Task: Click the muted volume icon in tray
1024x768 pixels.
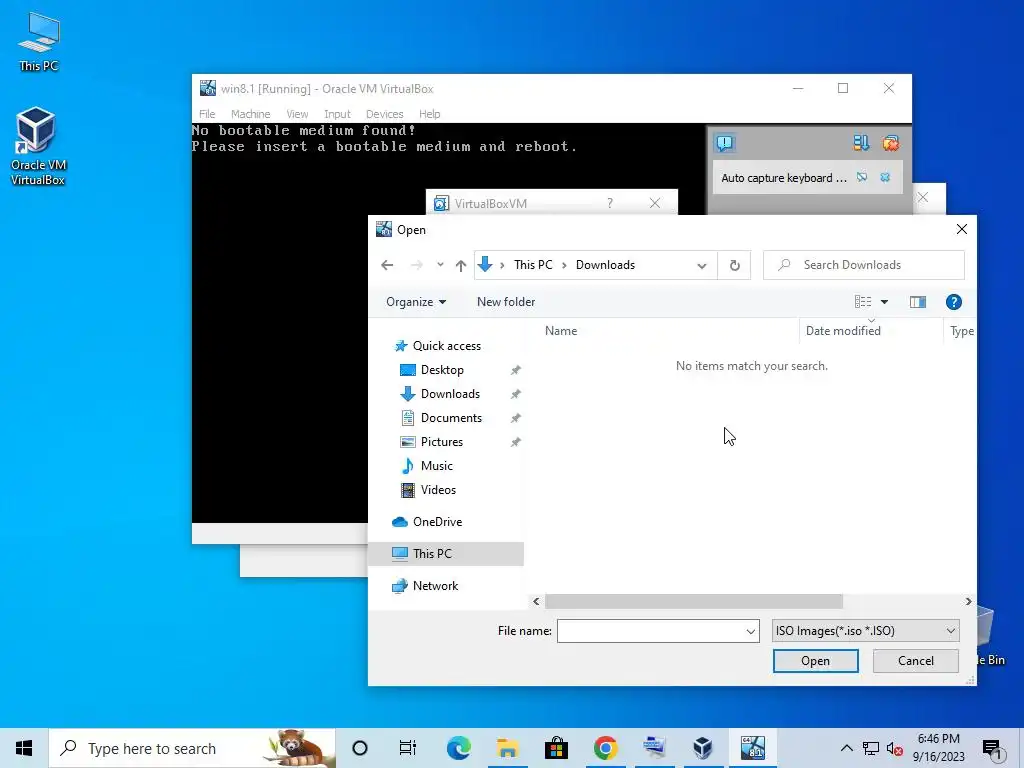Action: pos(894,748)
